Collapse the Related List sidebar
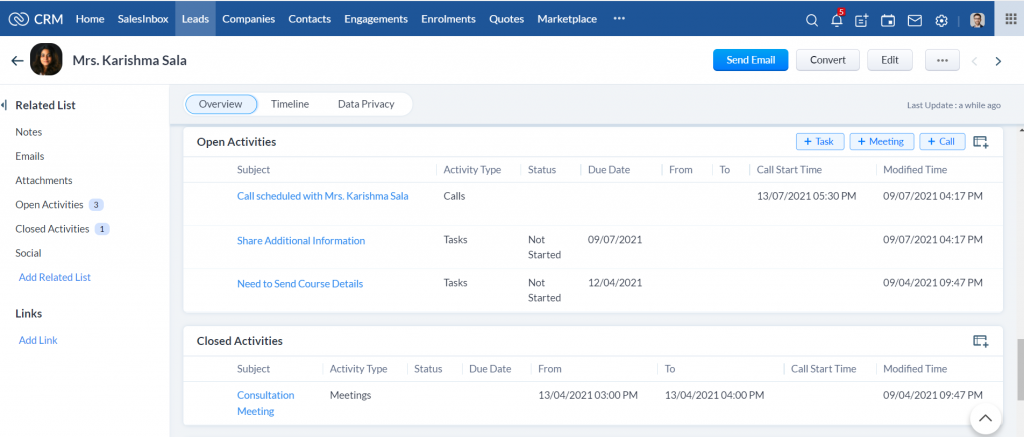1024x437 pixels. click(5, 105)
